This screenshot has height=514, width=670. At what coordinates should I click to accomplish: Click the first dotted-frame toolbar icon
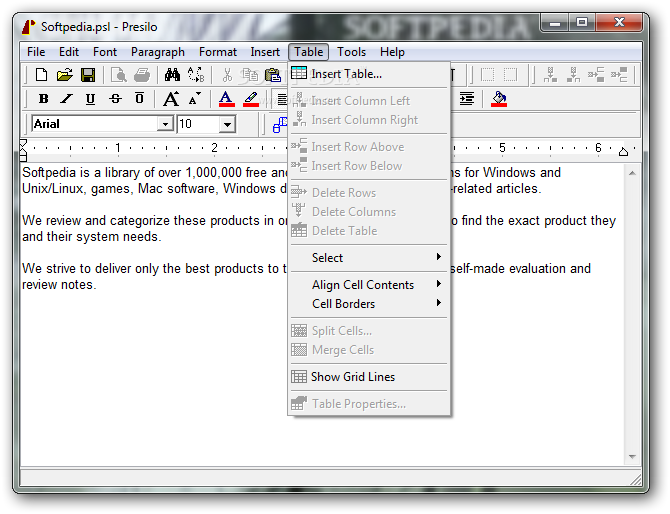pos(487,75)
